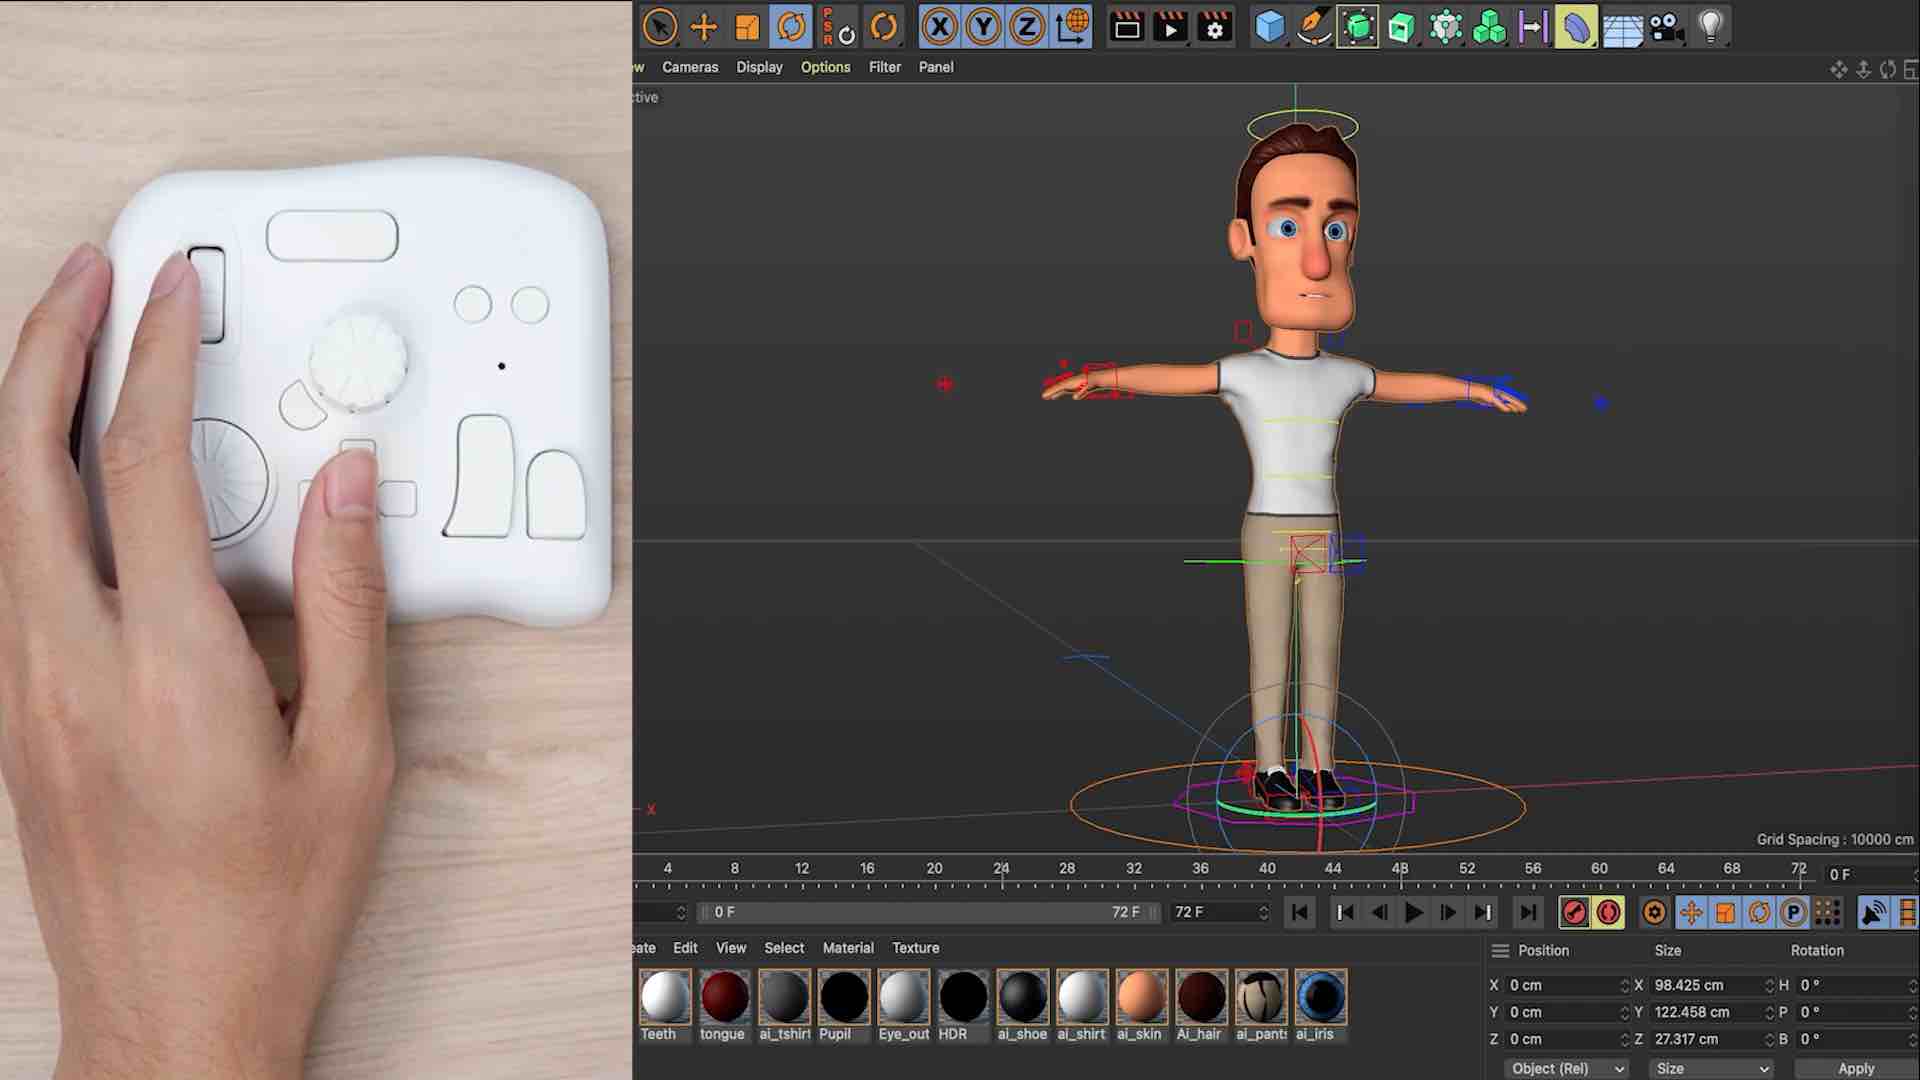The width and height of the screenshot is (1920, 1080).
Task: Click Render View clapperboard icon
Action: (1127, 27)
